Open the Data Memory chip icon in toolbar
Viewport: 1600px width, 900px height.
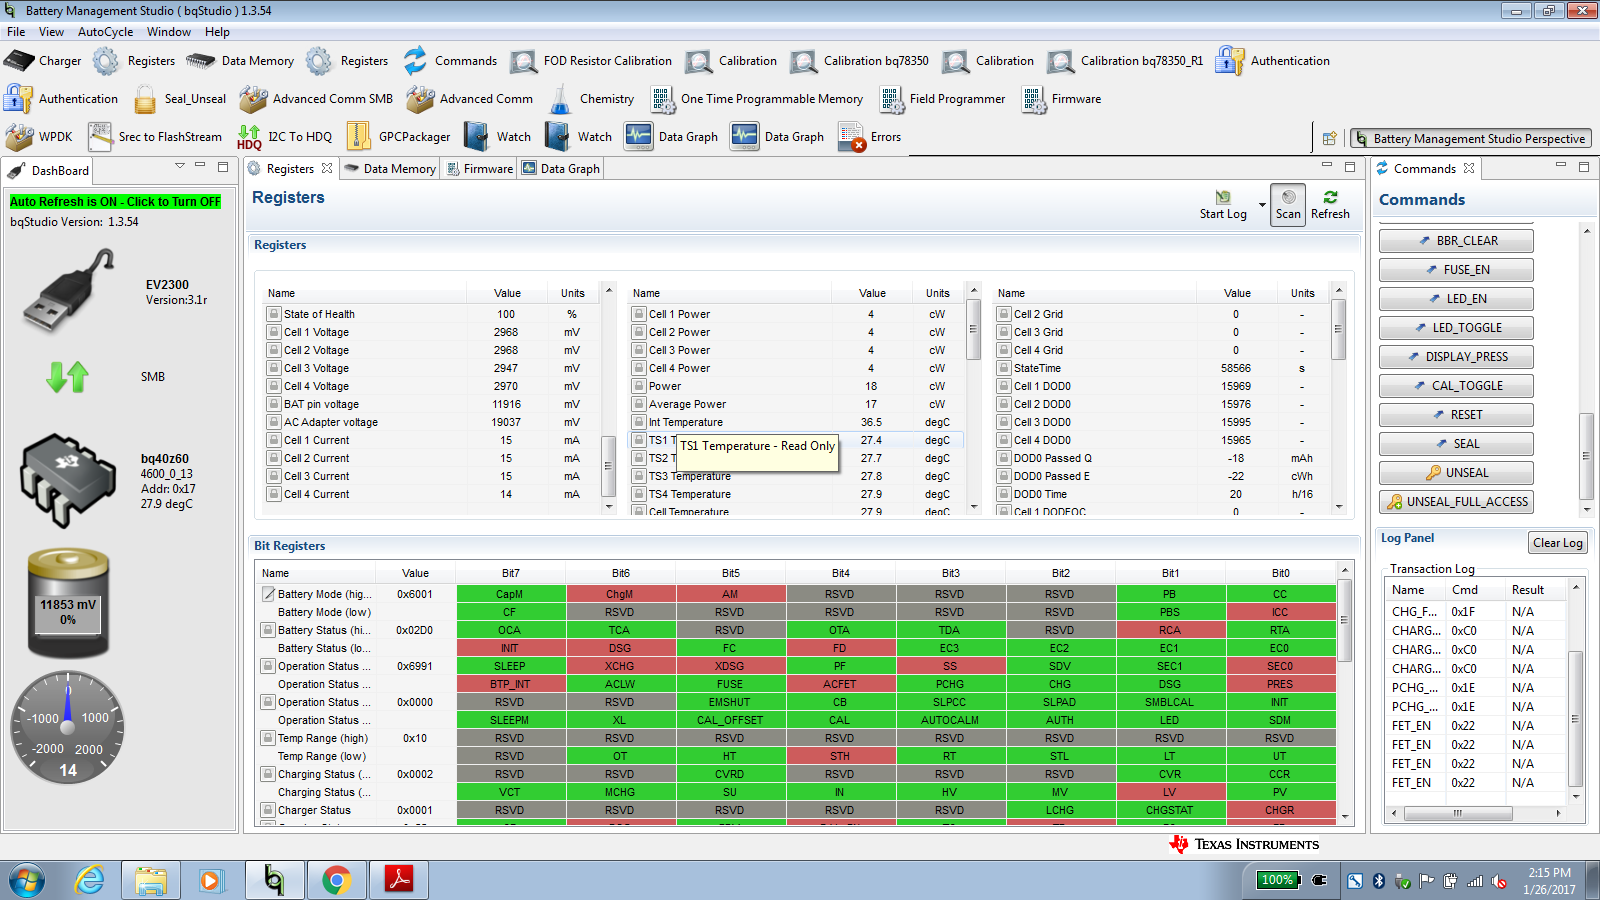point(200,61)
